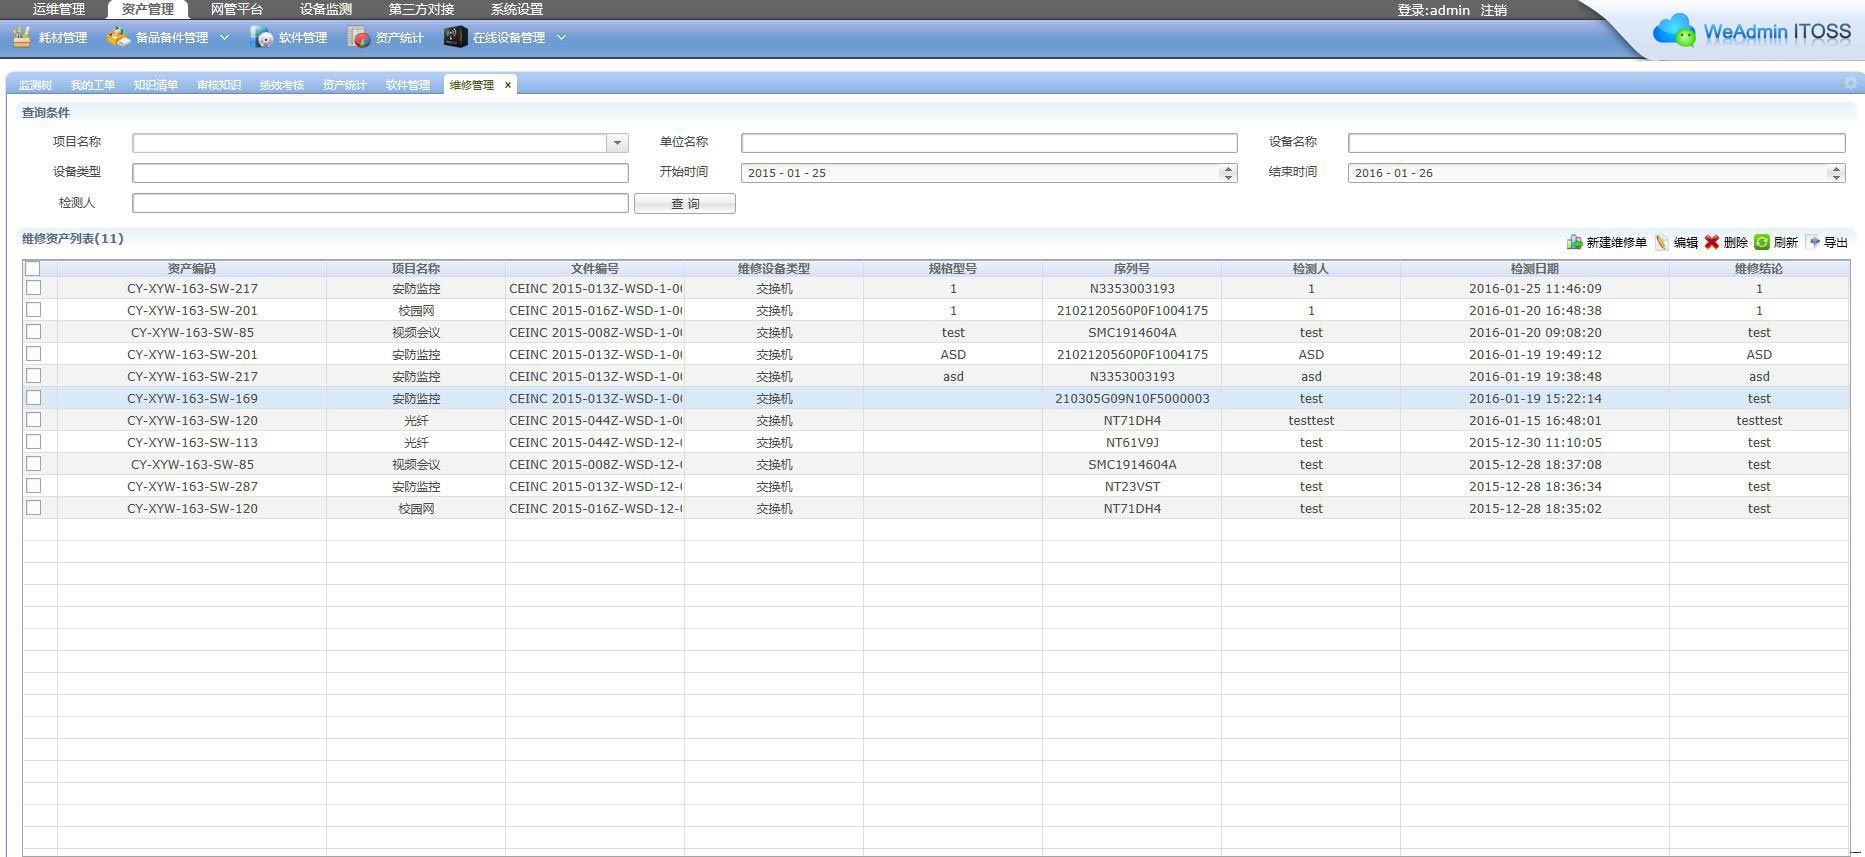Click 新建维修单 new repair order icon
This screenshot has height=857, width=1865.
[x=1574, y=242]
